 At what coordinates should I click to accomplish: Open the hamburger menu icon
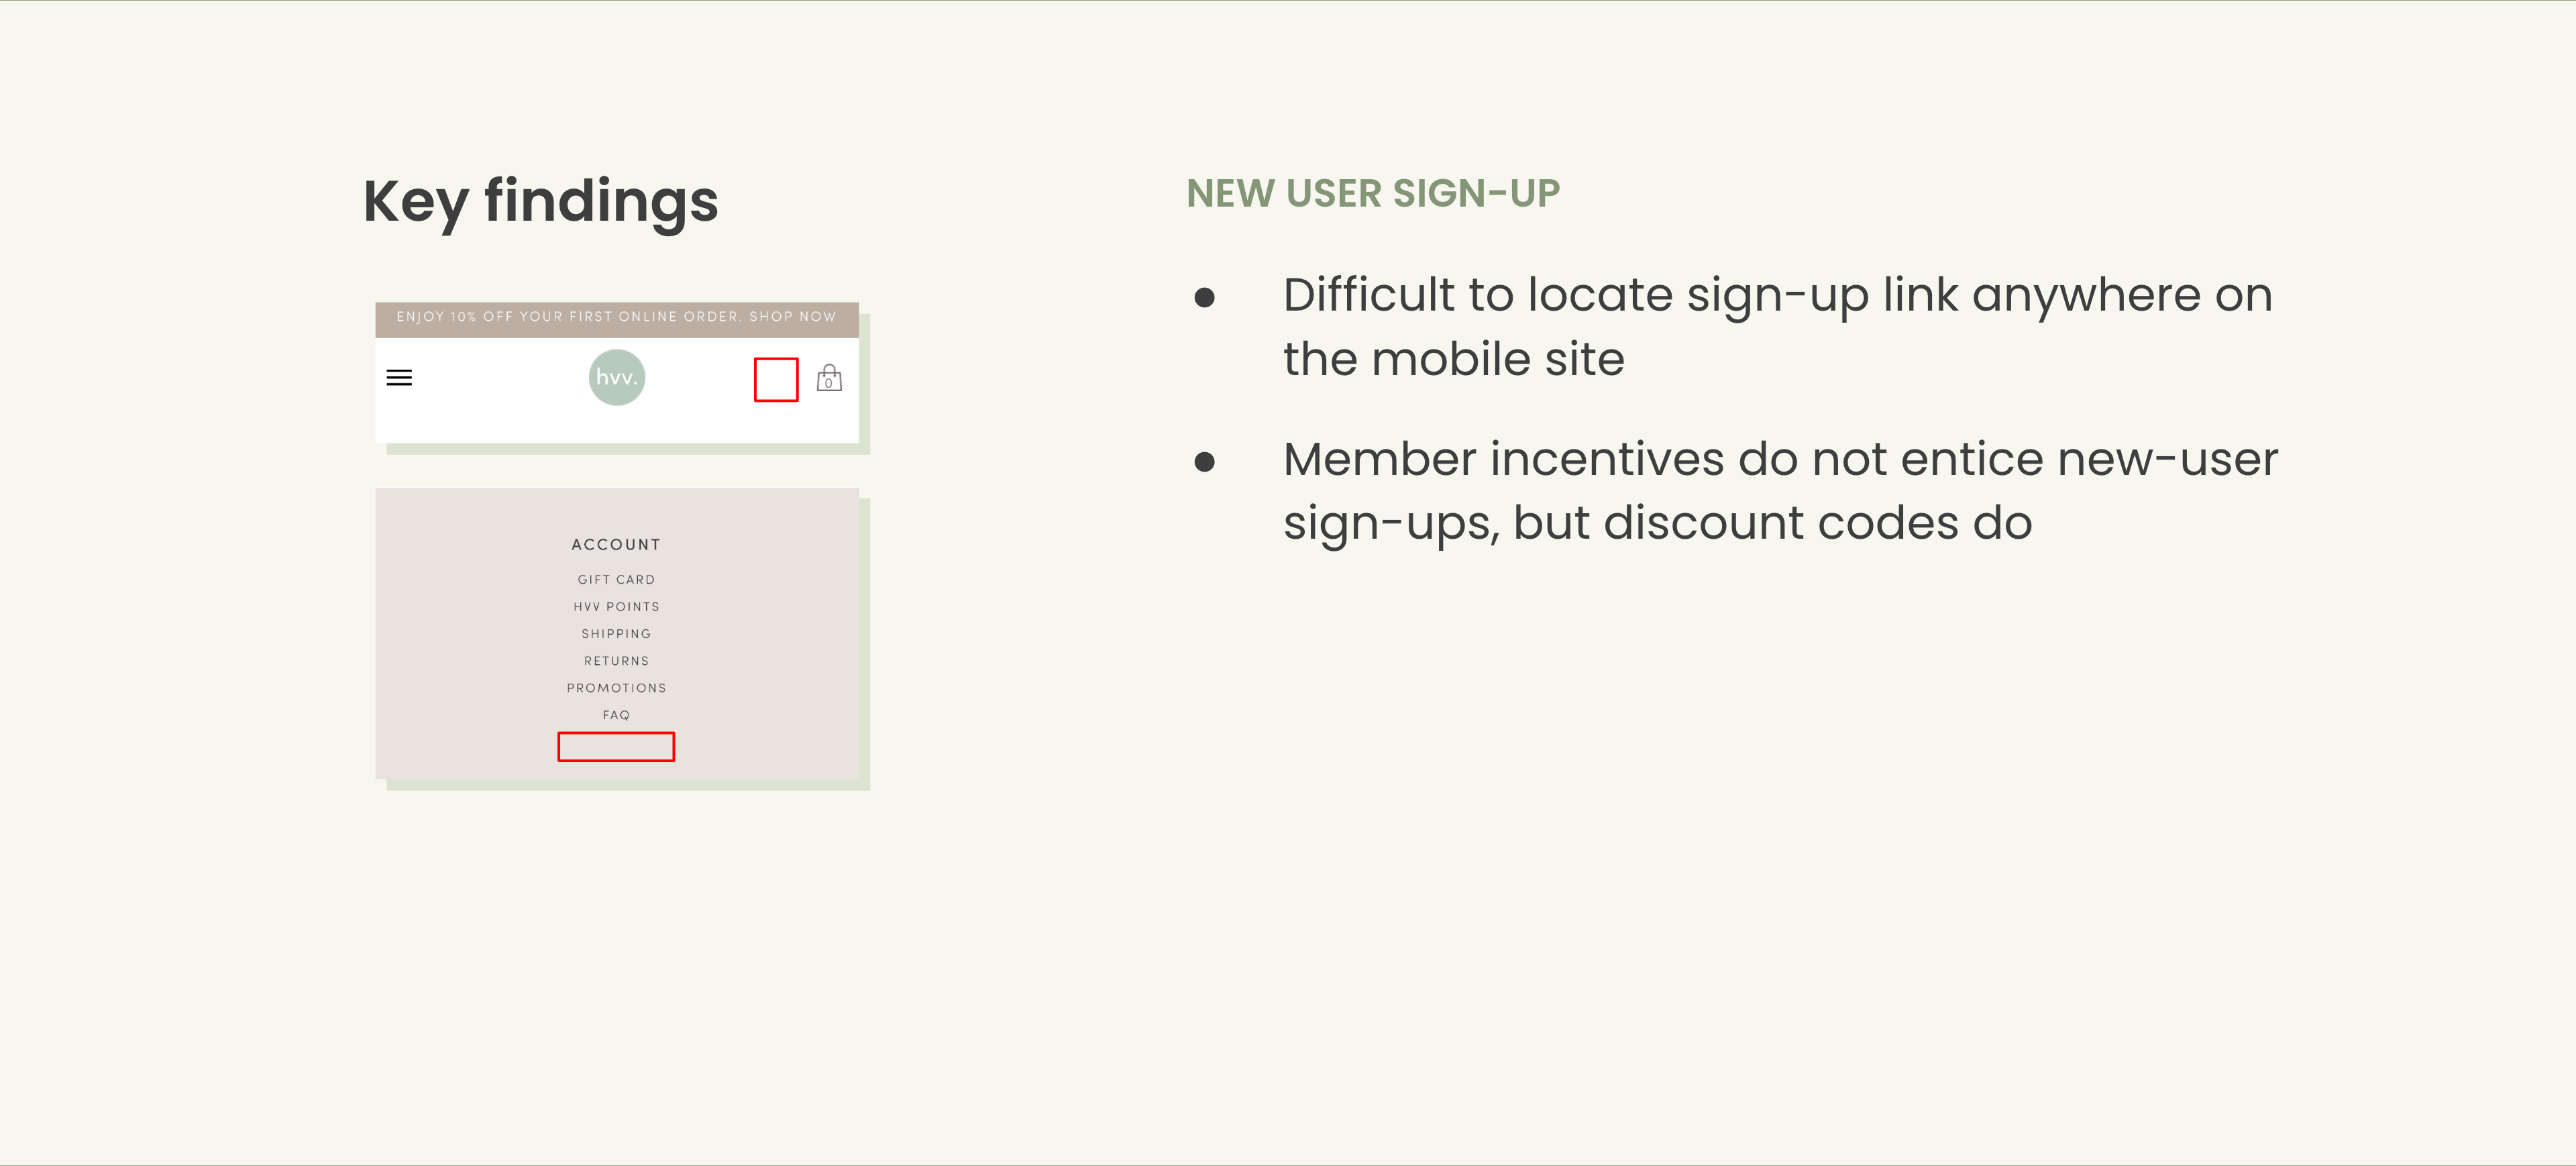[399, 378]
